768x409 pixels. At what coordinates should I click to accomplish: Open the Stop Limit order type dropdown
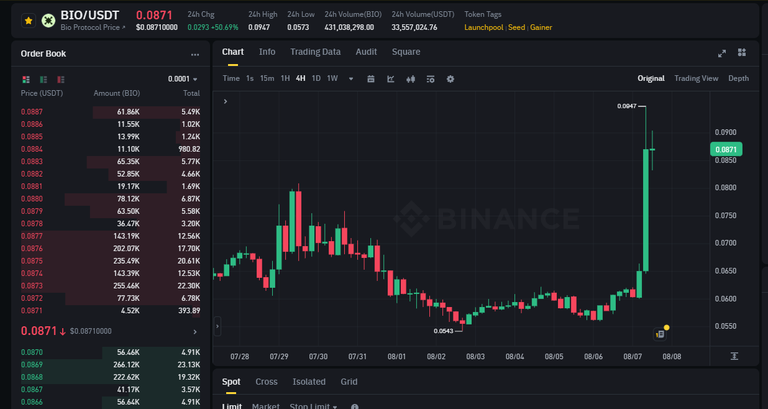[x=313, y=406]
